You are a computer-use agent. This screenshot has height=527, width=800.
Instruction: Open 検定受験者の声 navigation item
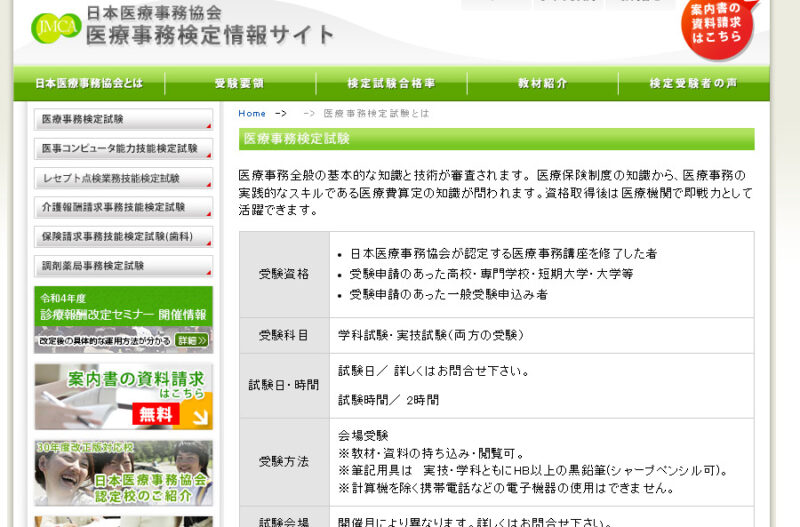tap(693, 84)
